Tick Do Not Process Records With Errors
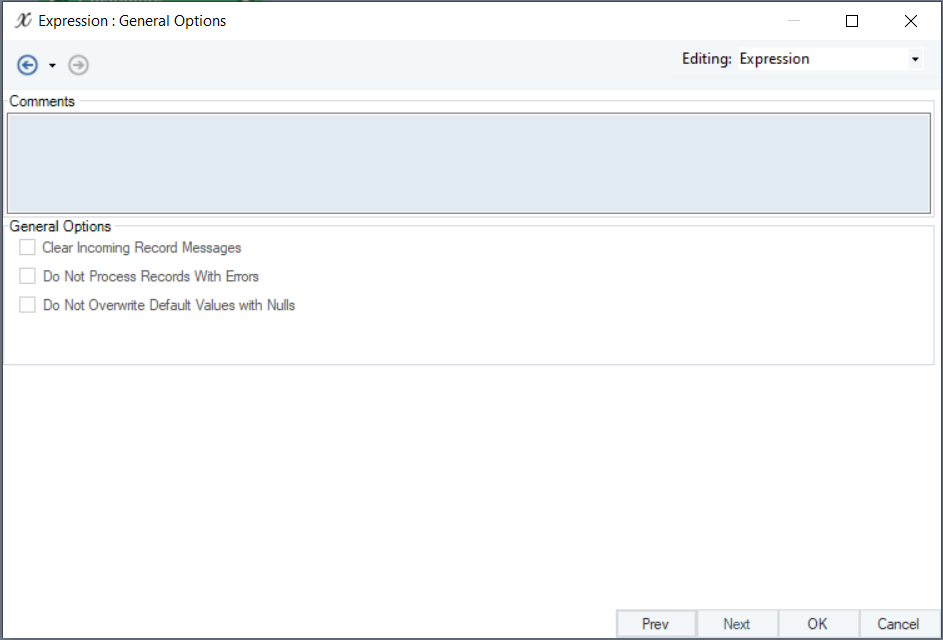 (28, 276)
